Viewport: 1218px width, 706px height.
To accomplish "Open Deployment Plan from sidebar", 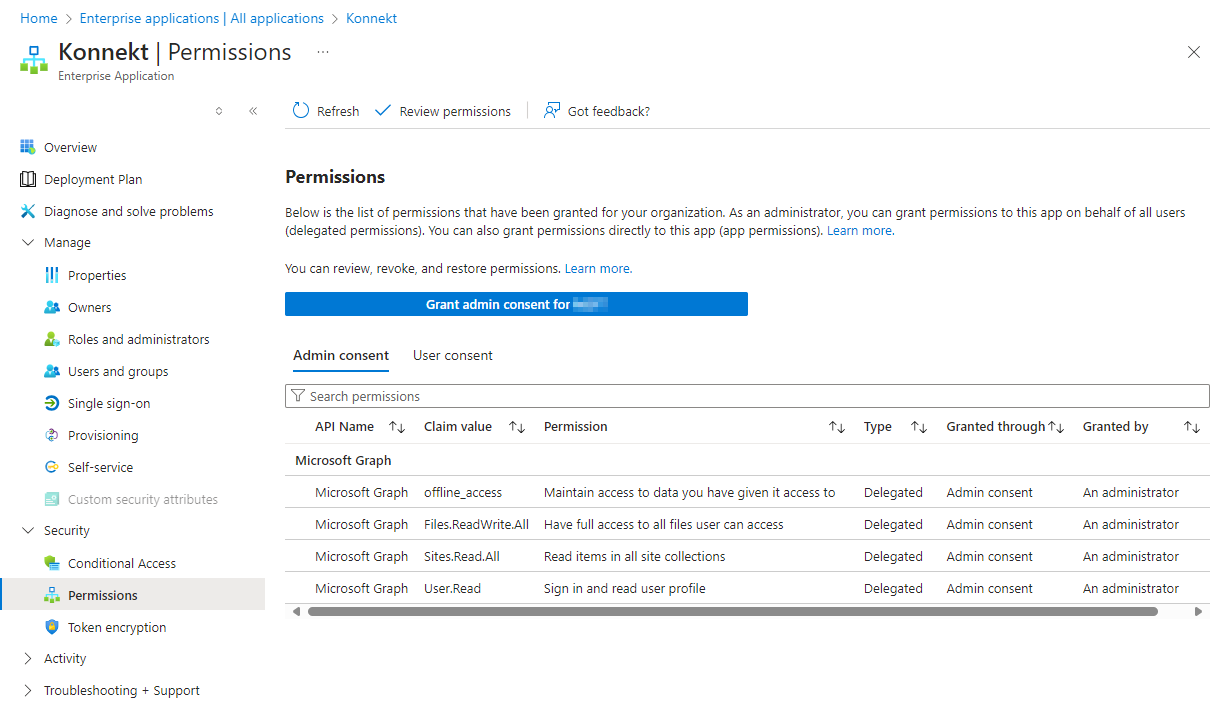I will point(93,179).
